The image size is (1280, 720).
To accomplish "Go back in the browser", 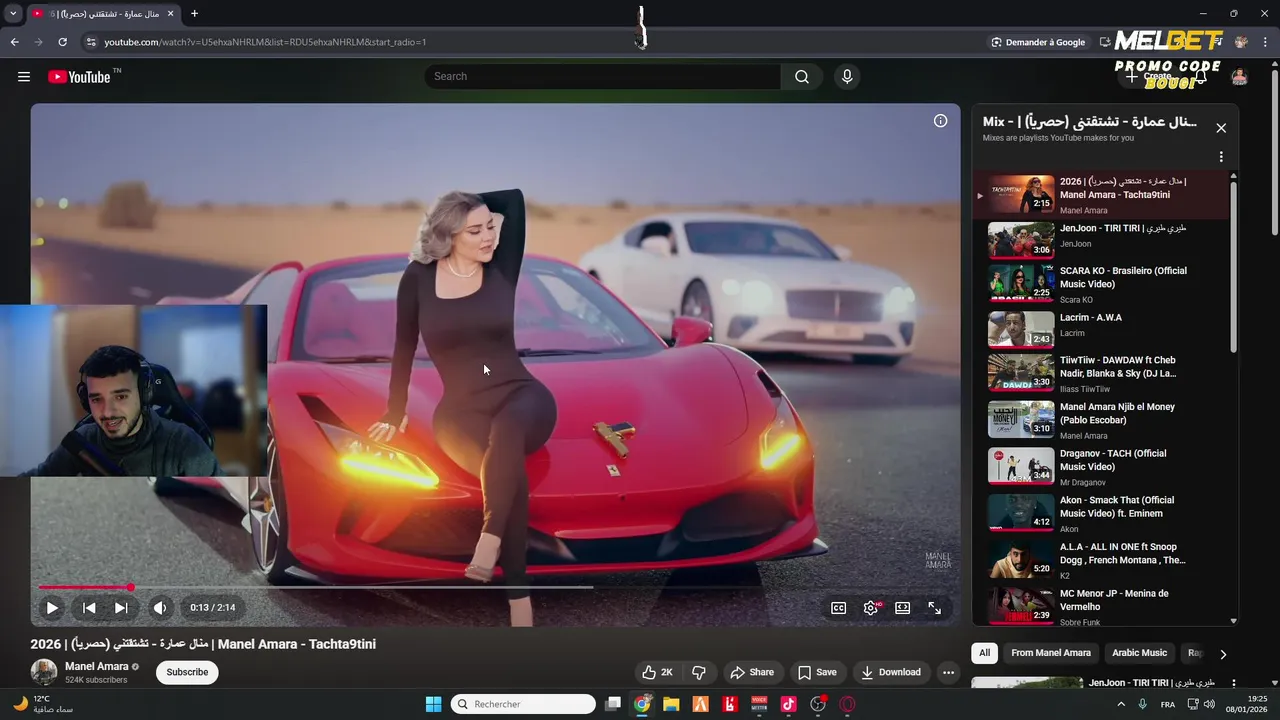I will coord(14,42).
